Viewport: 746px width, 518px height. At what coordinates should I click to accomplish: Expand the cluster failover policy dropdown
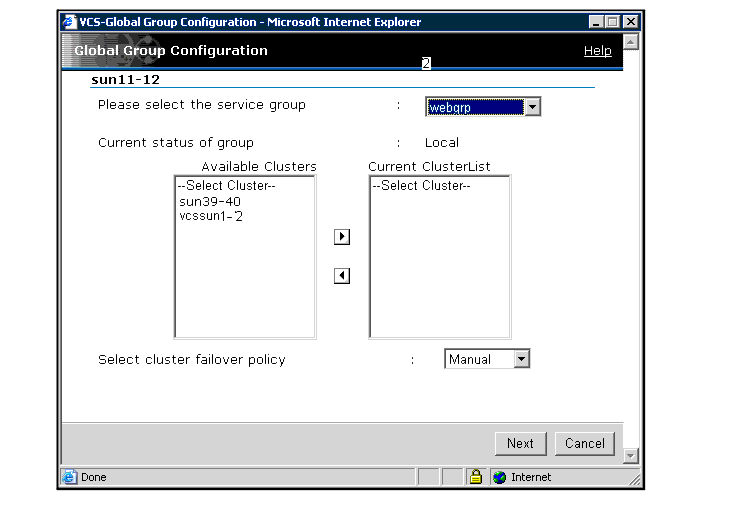tap(521, 359)
